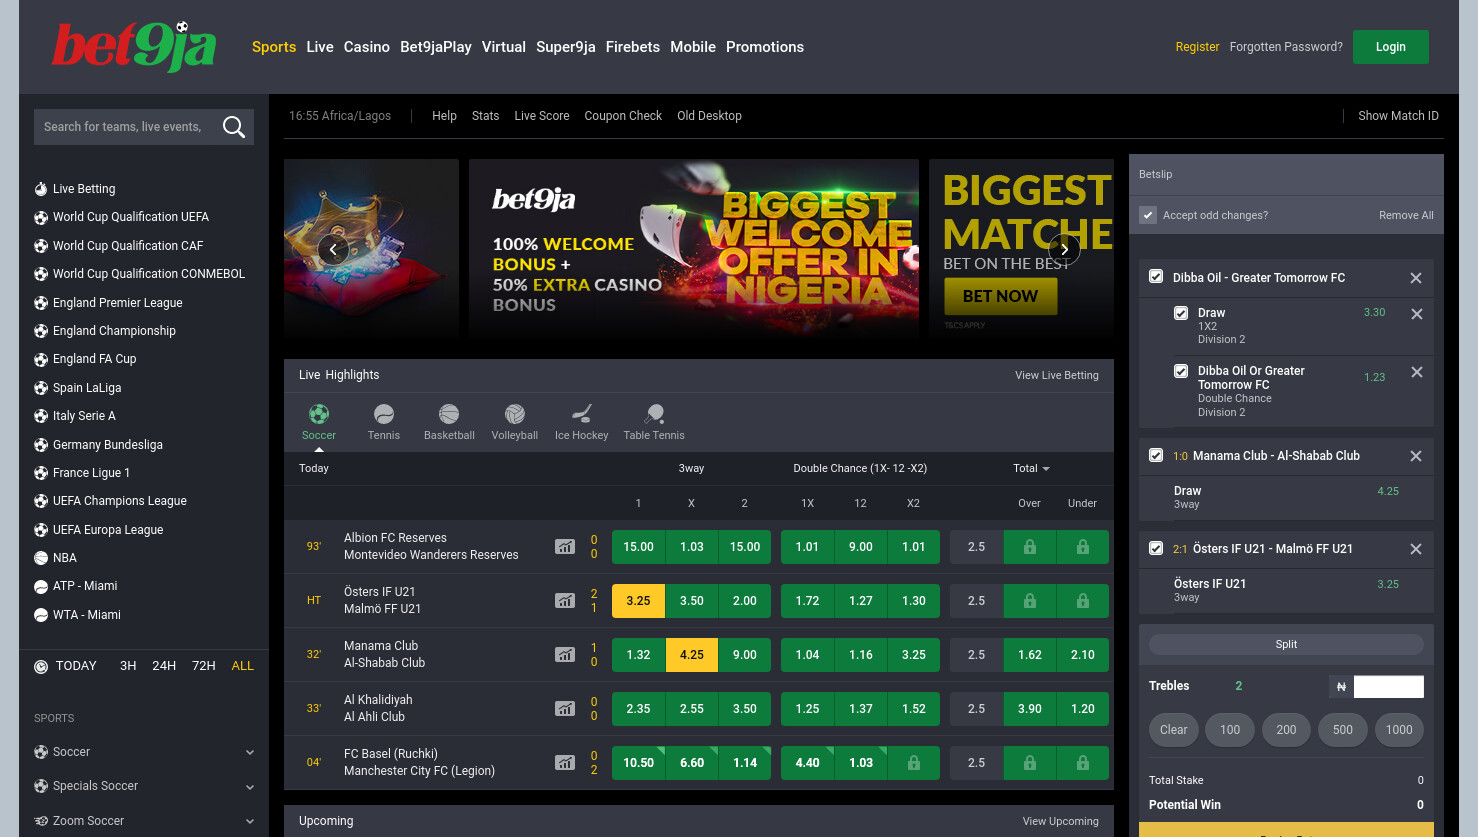1478x837 pixels.
Task: Open 2.5 total line for FC Basel
Action: pos(977,763)
